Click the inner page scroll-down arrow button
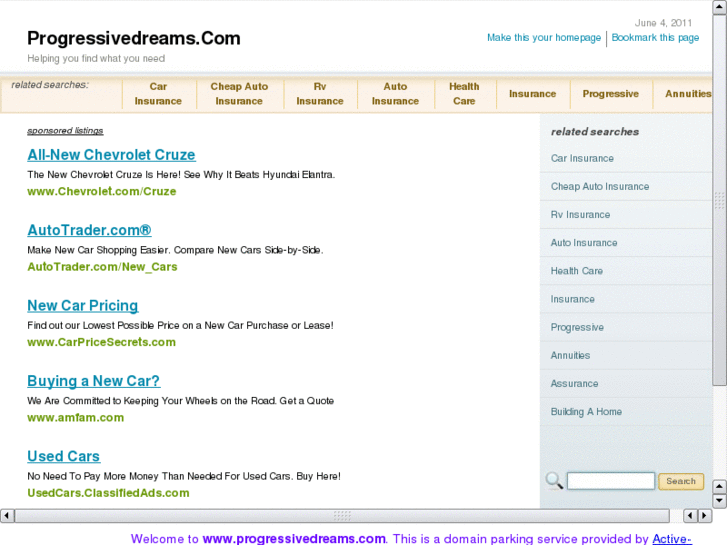Viewport: 727px width, 545px height. click(720, 500)
